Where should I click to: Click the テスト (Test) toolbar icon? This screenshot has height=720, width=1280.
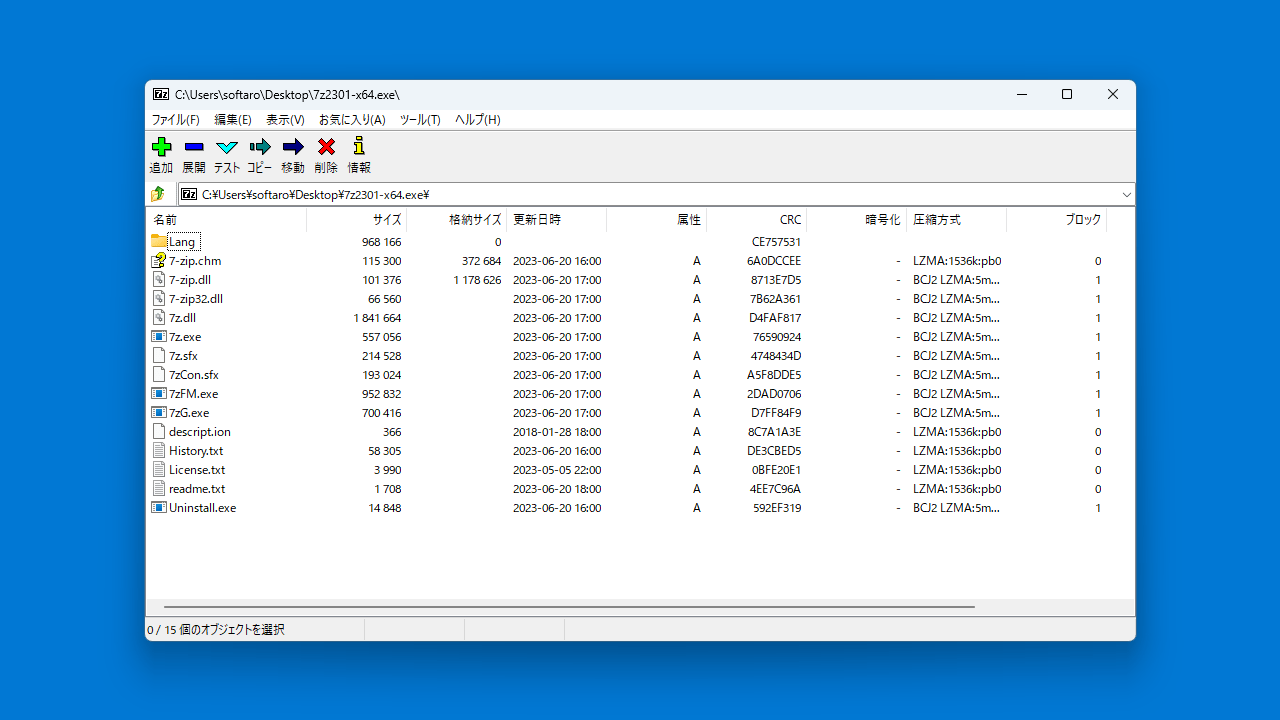click(x=227, y=147)
